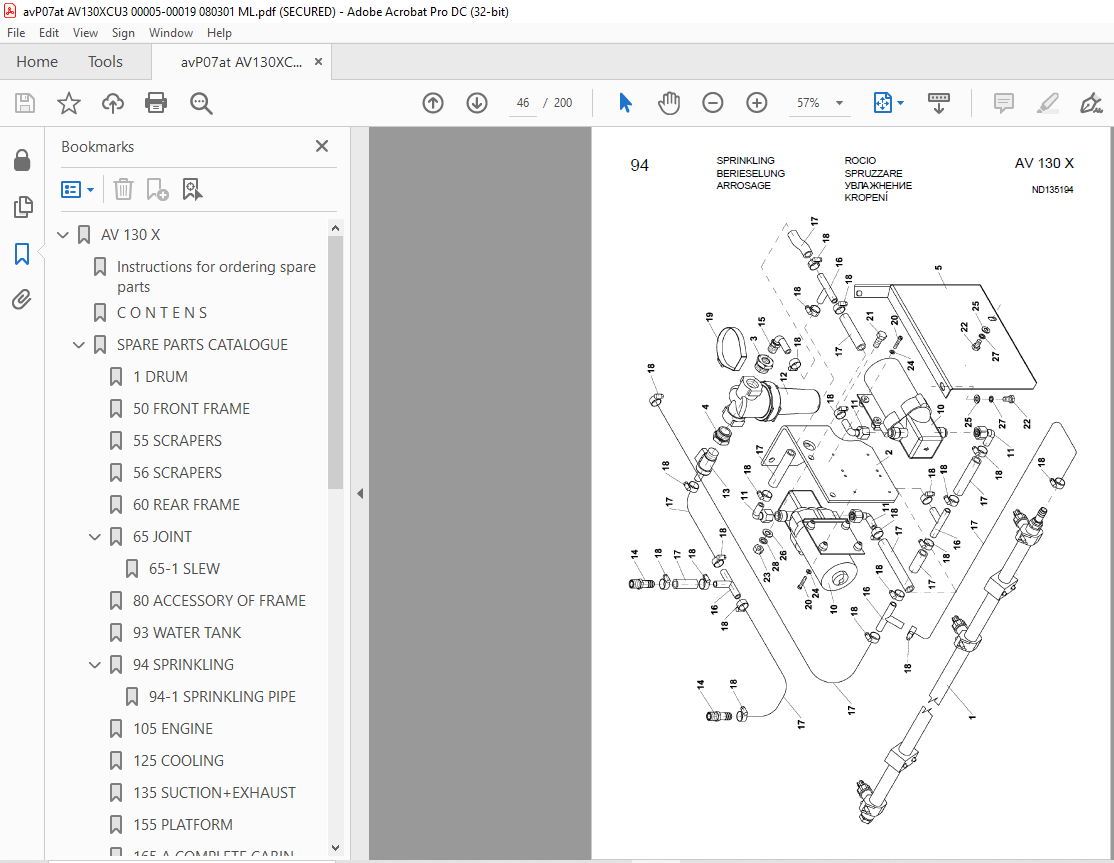The width and height of the screenshot is (1114, 863).
Task: Open attachments paperclip panel
Action: 22,300
